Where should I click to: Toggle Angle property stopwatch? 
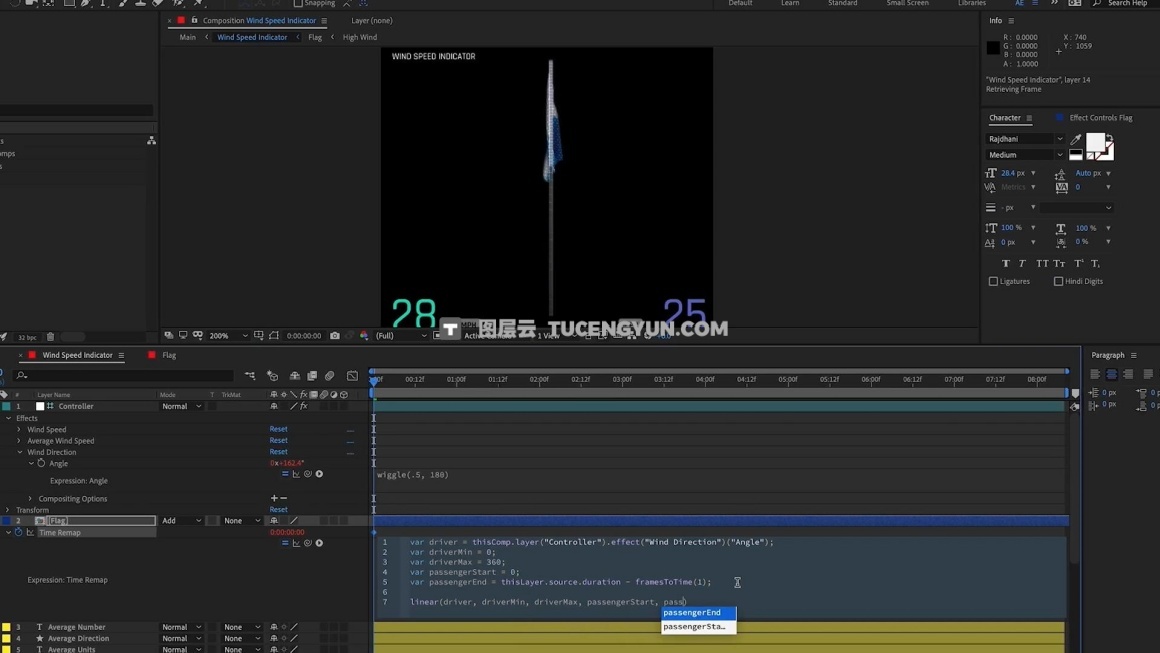point(41,464)
